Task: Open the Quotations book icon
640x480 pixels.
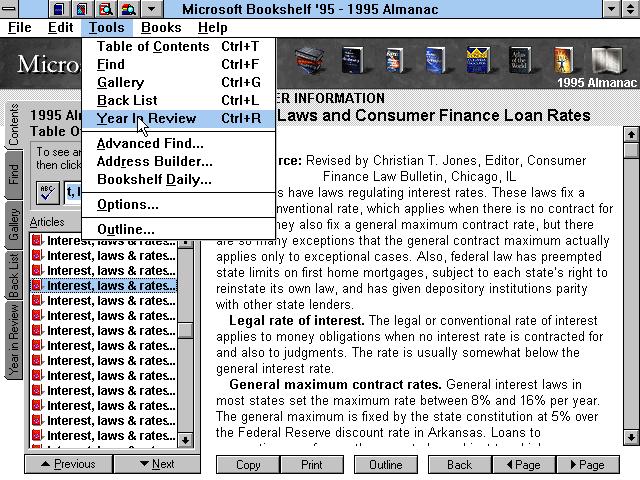Action: click(x=436, y=60)
